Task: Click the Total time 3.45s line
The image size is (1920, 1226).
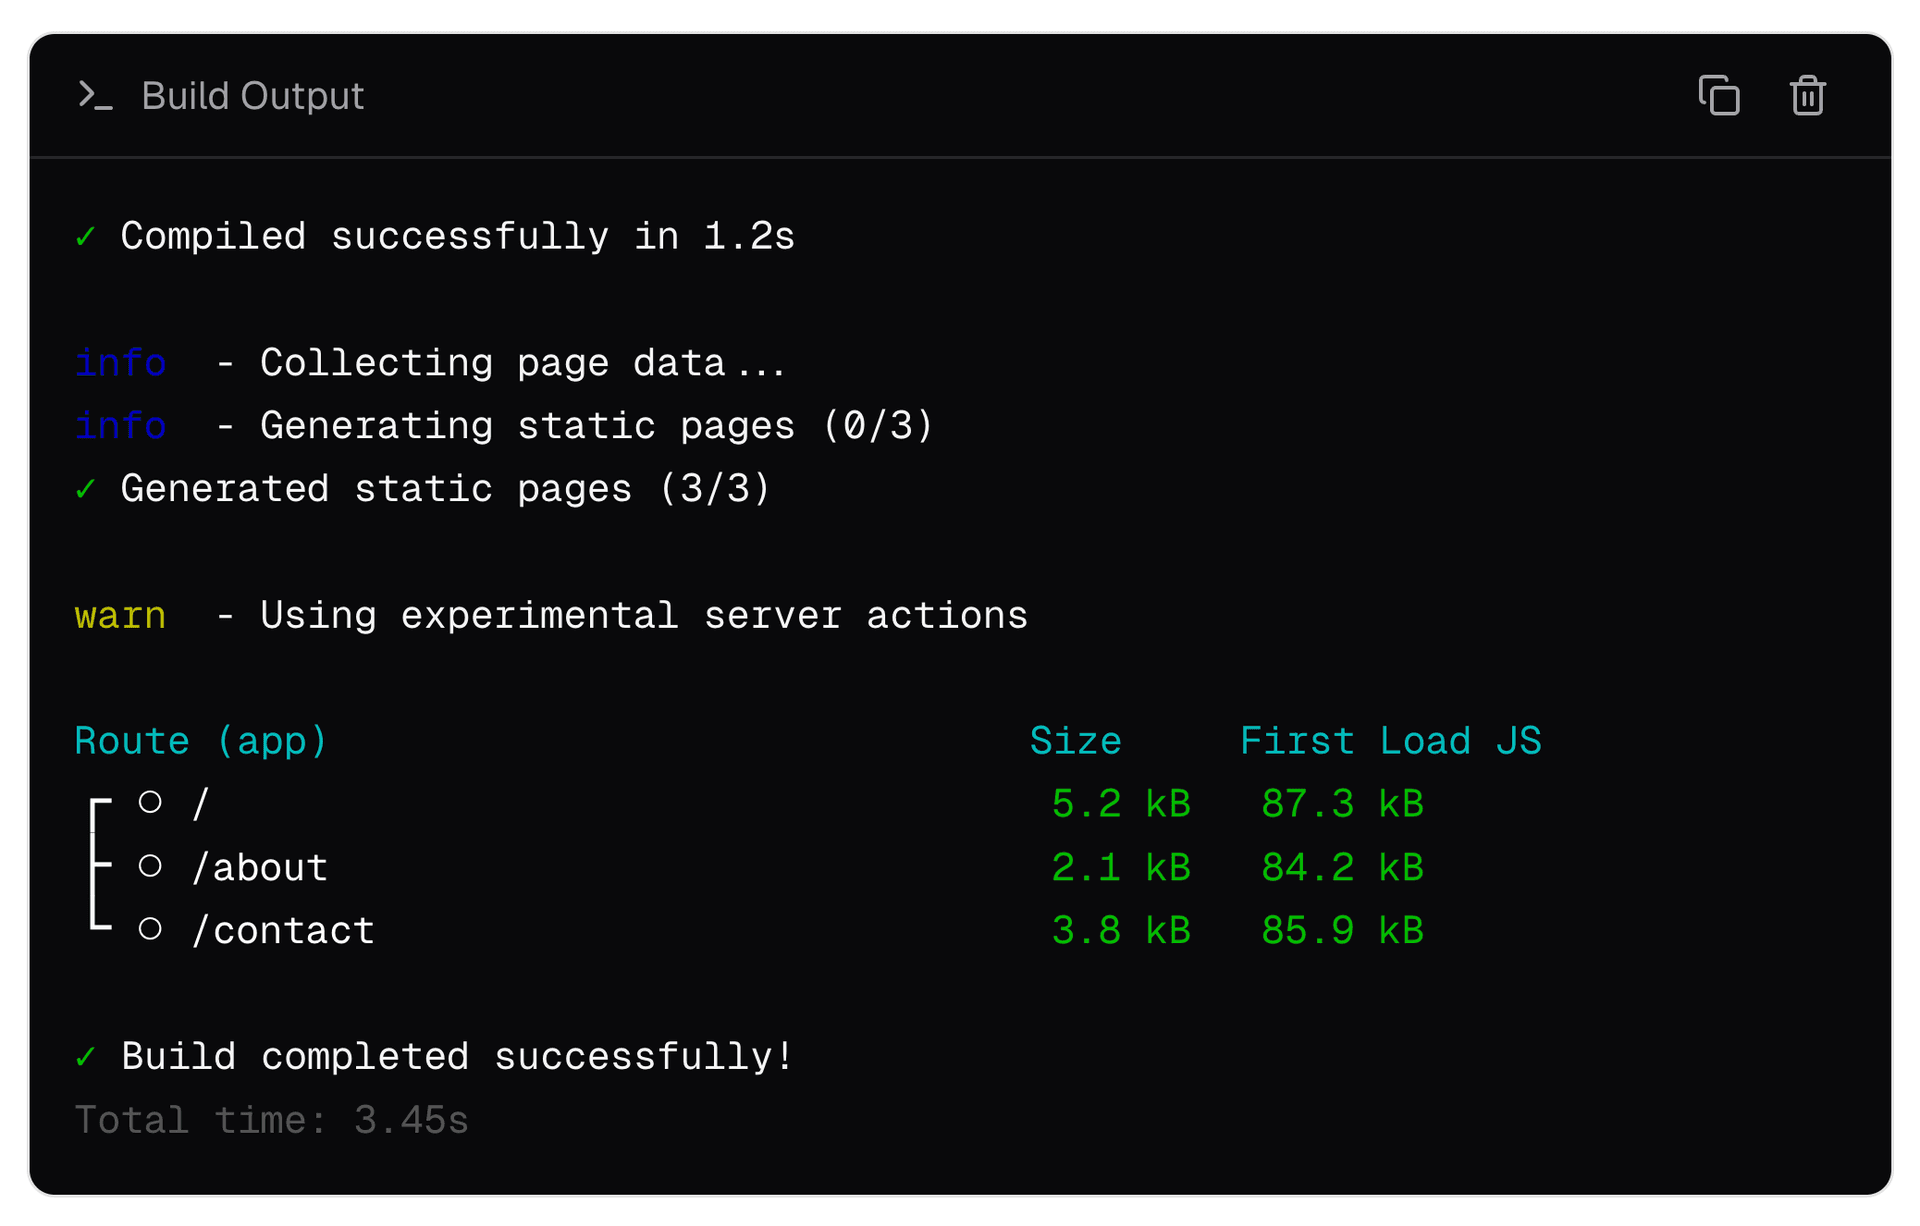Action: [x=271, y=1120]
